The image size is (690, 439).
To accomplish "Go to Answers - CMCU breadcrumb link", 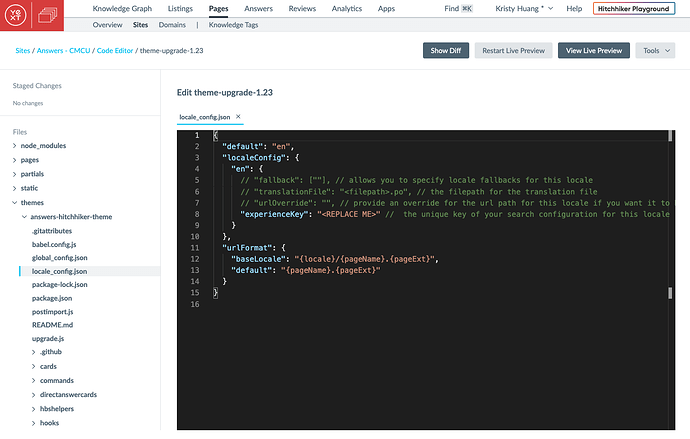I will (63, 51).
